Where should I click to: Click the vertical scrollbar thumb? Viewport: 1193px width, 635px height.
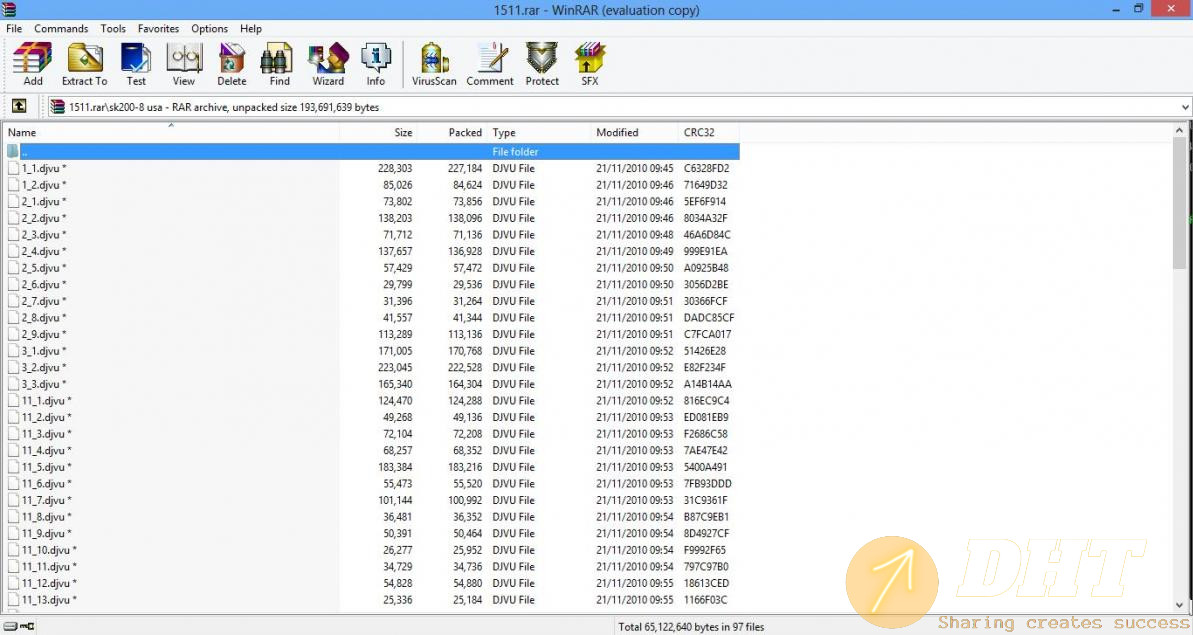pyautogui.click(x=1179, y=203)
